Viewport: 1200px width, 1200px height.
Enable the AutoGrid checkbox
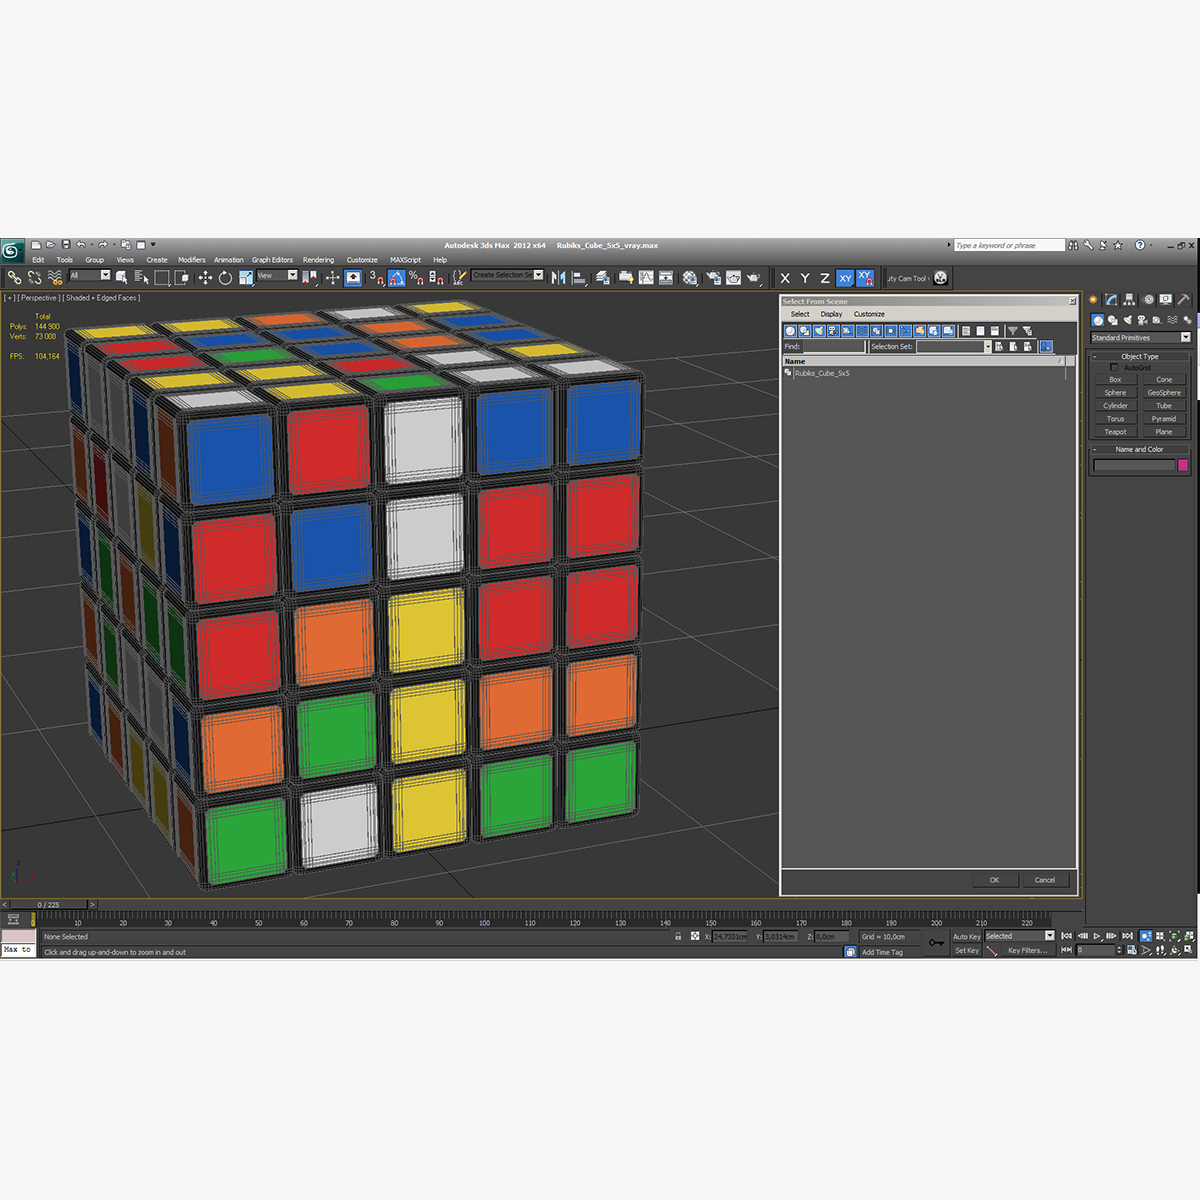[1114, 368]
